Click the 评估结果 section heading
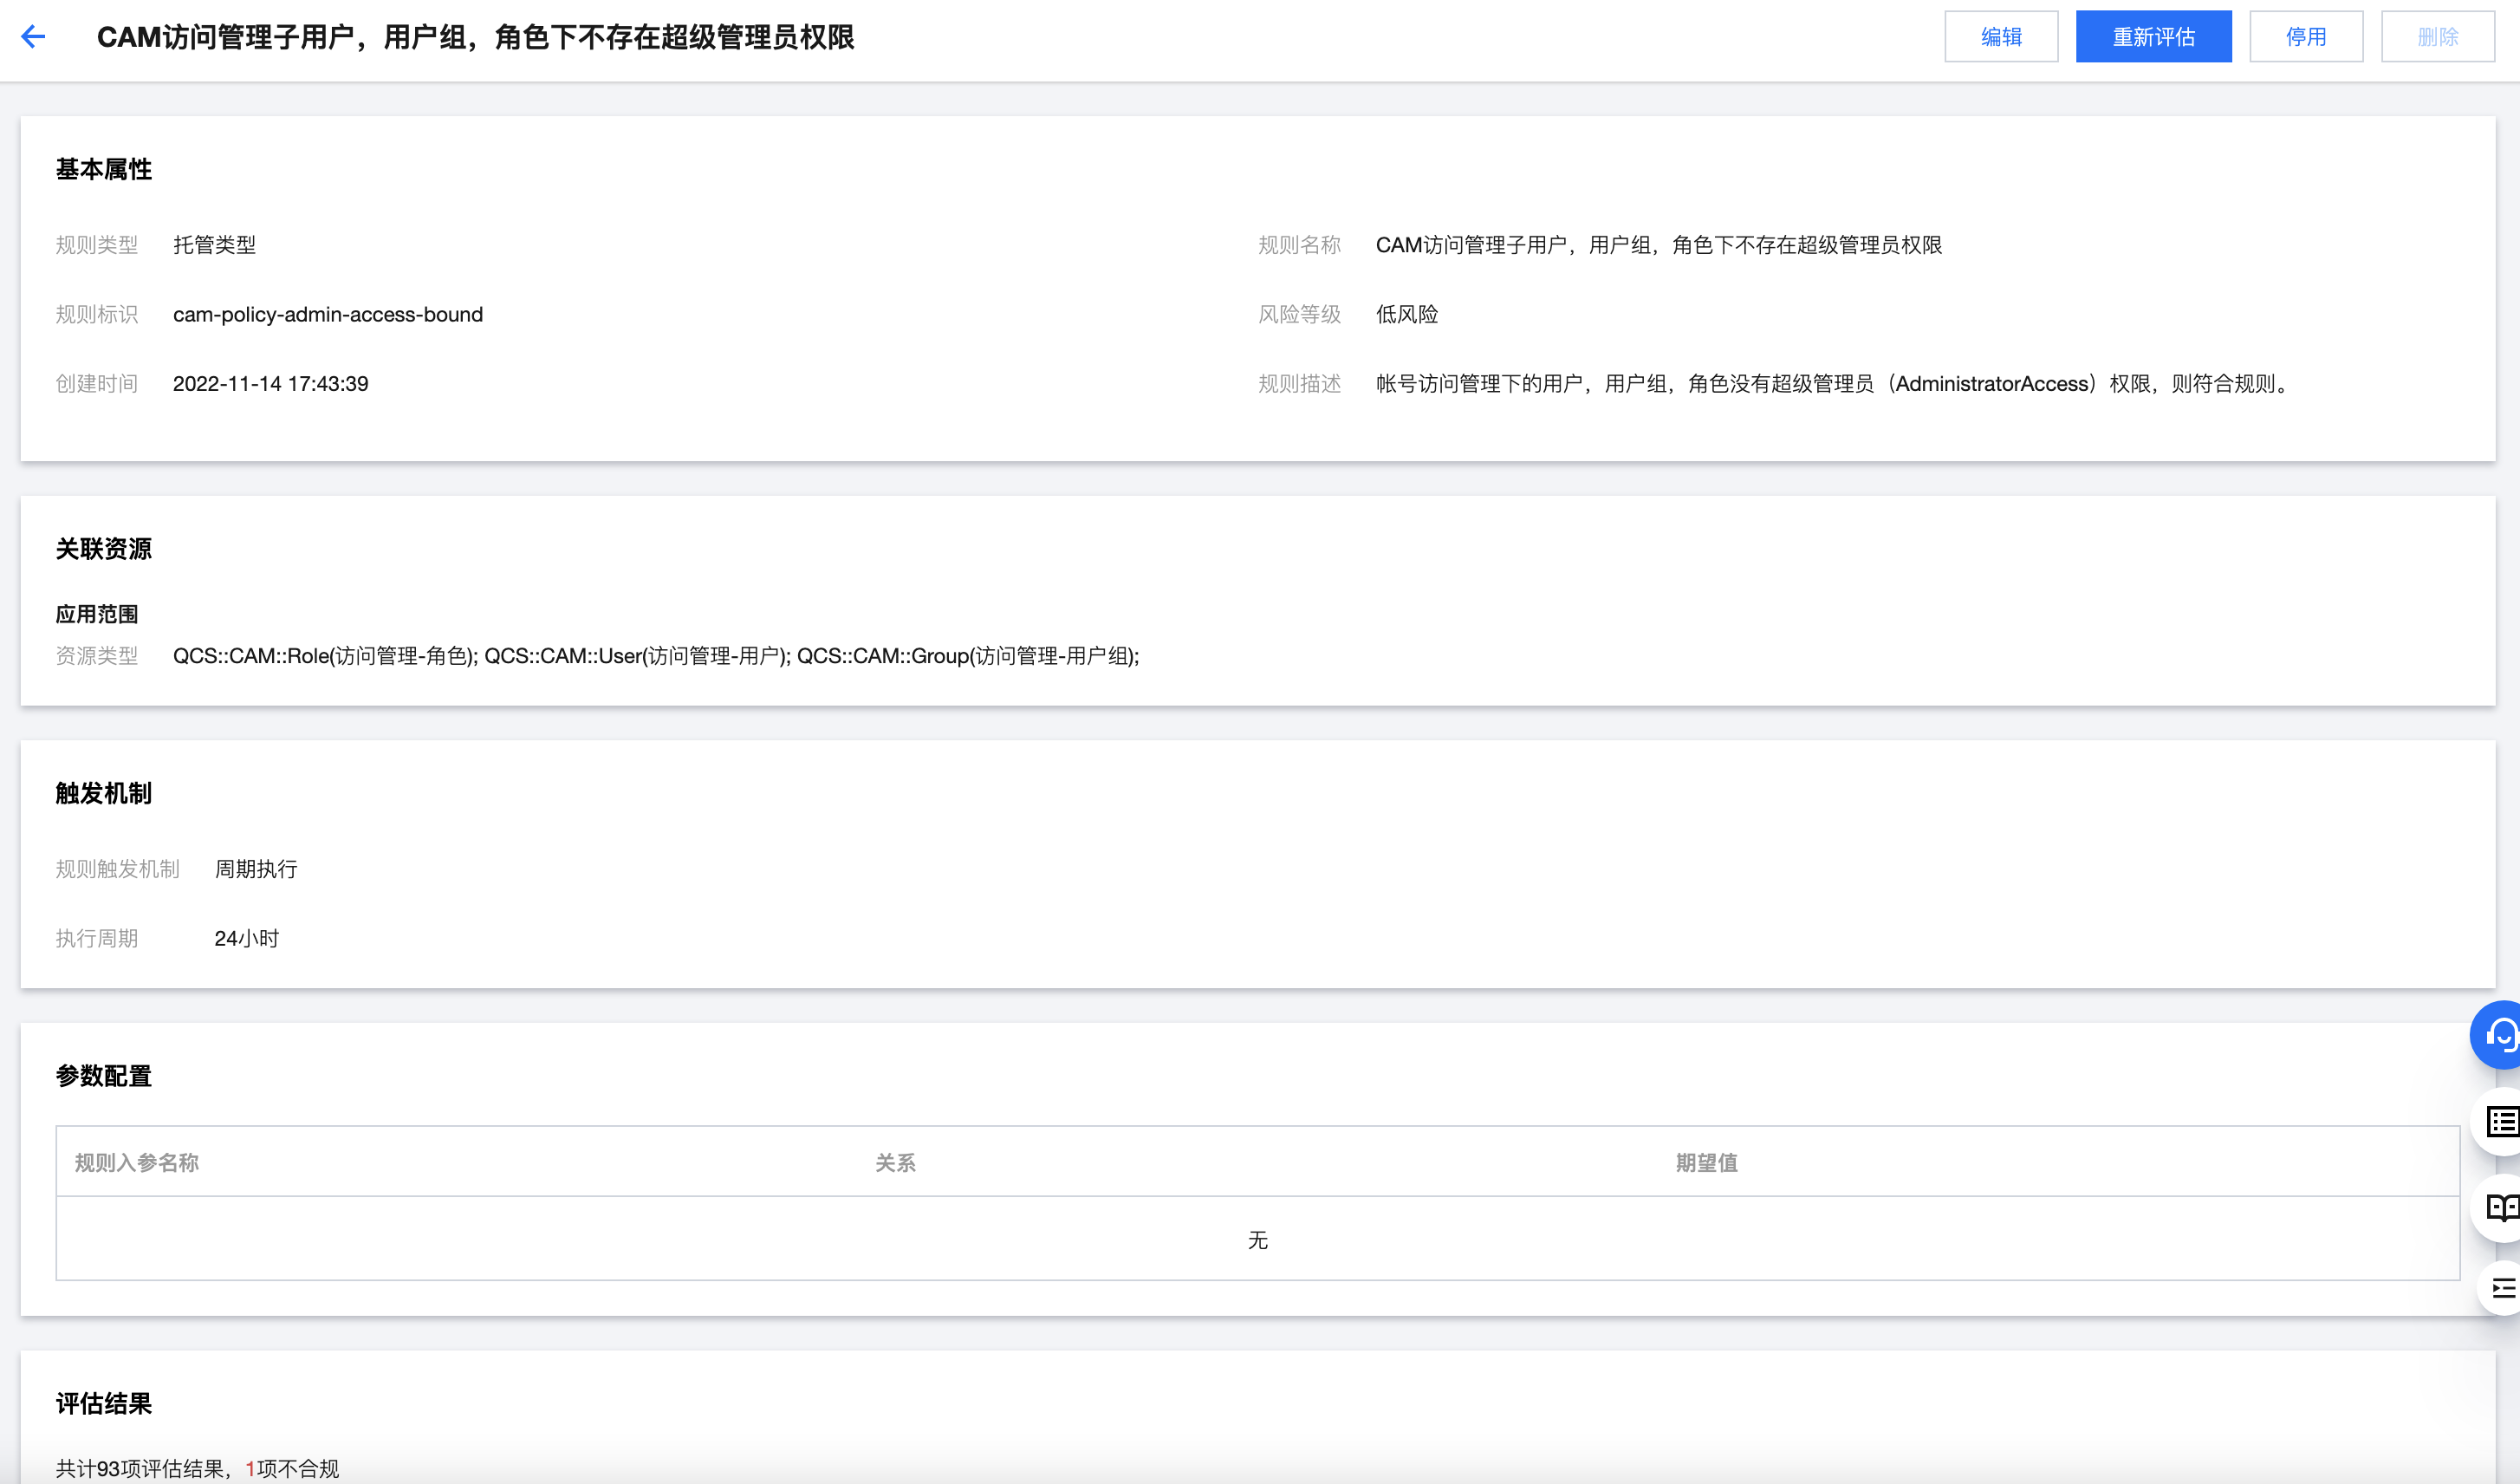This screenshot has width=2520, height=1484. 104,1403
